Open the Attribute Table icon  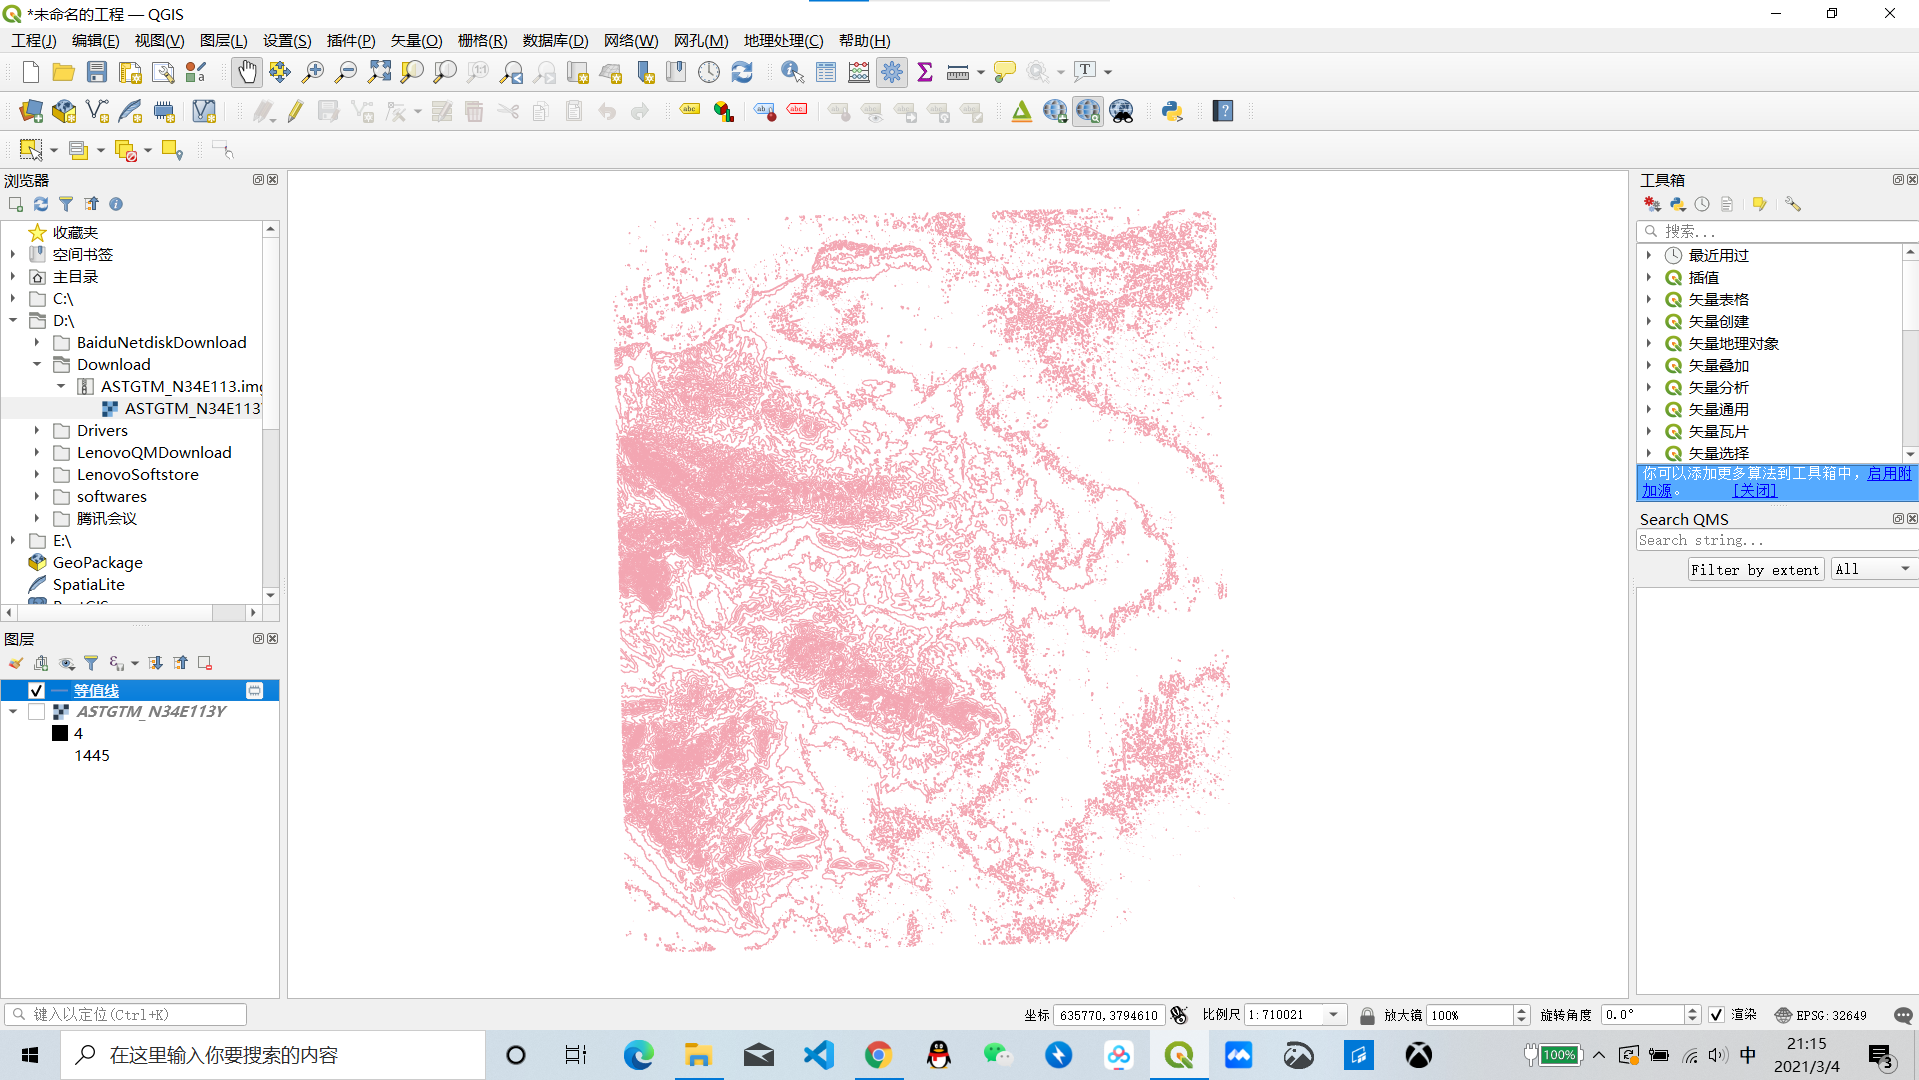point(825,71)
